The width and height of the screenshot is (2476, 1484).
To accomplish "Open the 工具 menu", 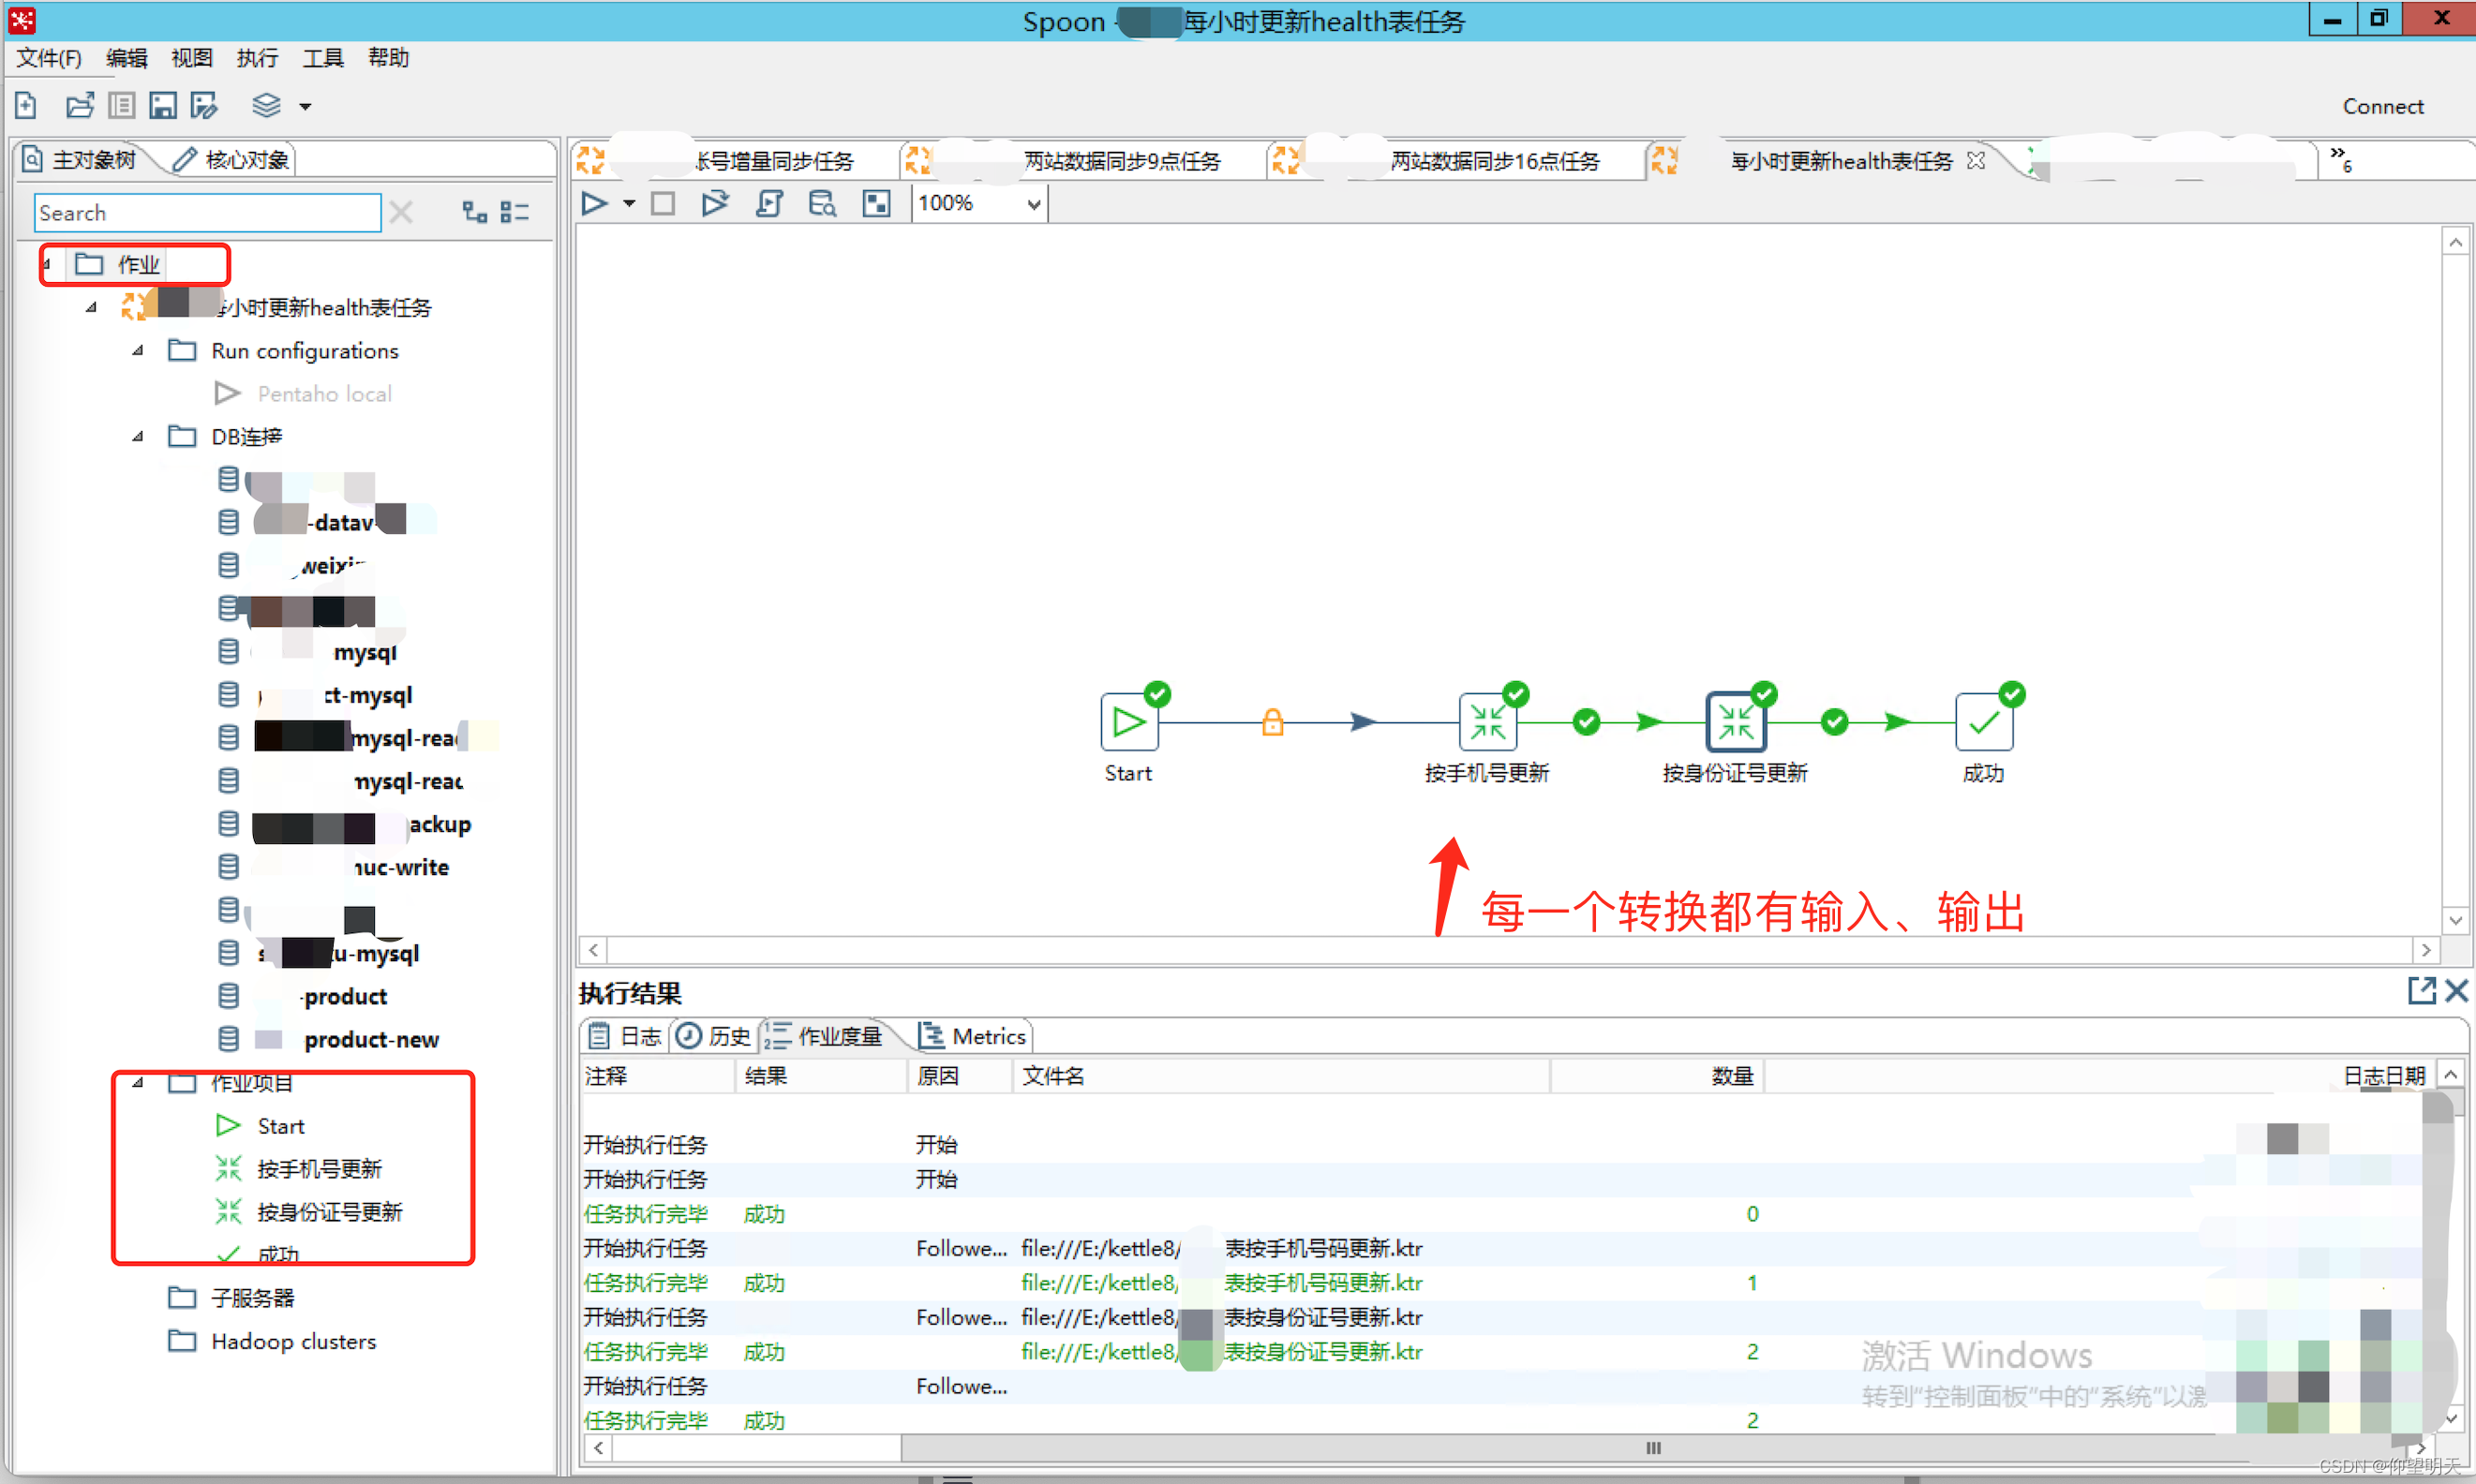I will tap(323, 58).
